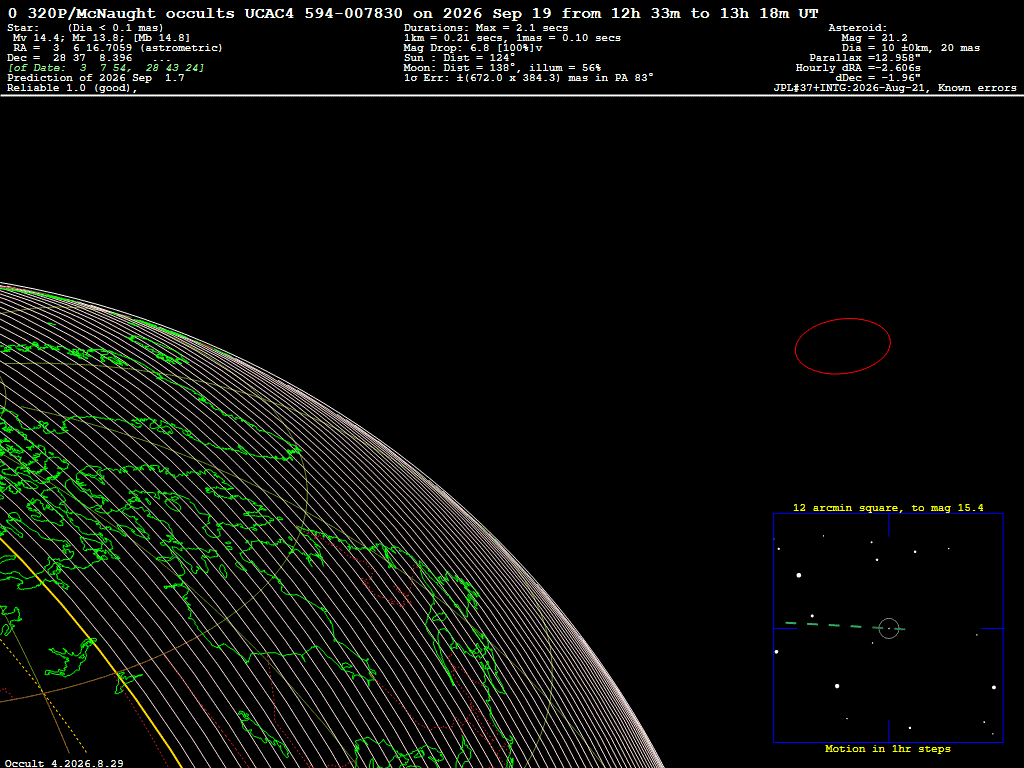Click the '1σ Err' uncertainty line
Viewport: 1024px width, 768px height.
[528, 78]
